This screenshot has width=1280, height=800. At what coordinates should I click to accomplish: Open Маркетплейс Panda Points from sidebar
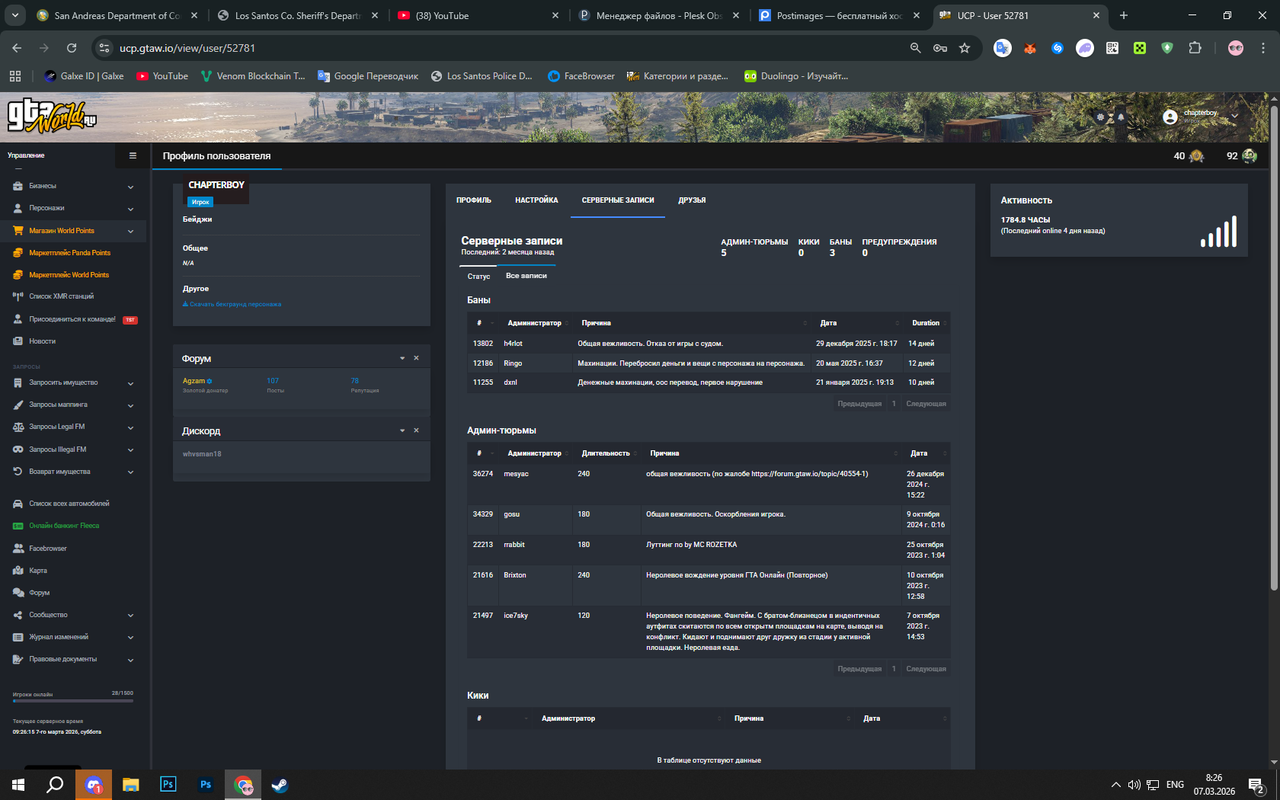click(69, 253)
